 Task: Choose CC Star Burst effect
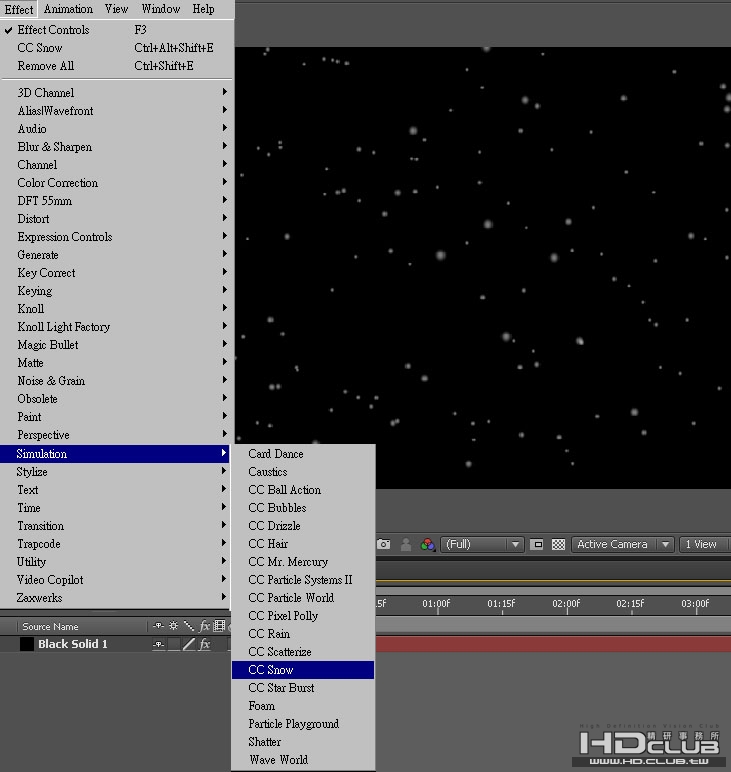(x=303, y=688)
